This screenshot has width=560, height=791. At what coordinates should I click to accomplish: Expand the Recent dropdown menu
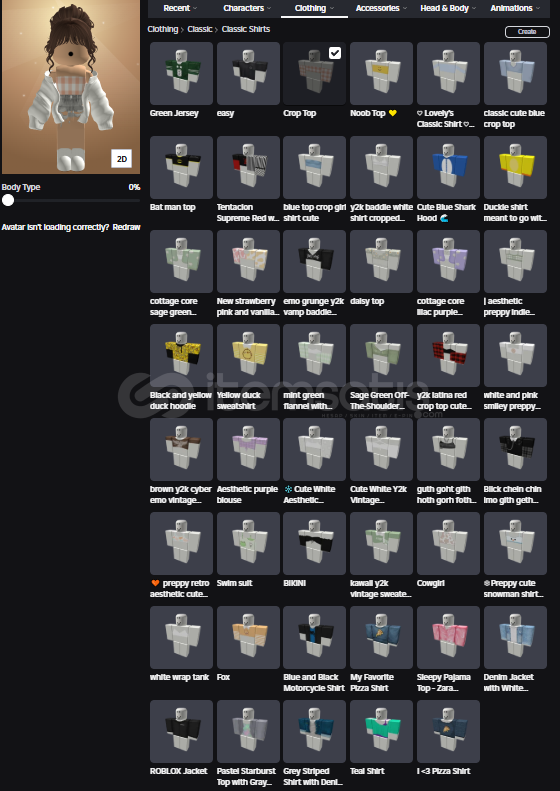tap(180, 8)
